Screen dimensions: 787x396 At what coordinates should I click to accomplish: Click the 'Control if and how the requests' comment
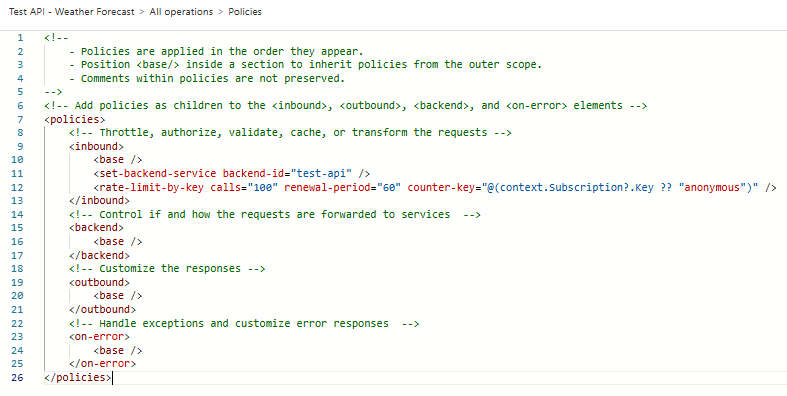(275, 215)
